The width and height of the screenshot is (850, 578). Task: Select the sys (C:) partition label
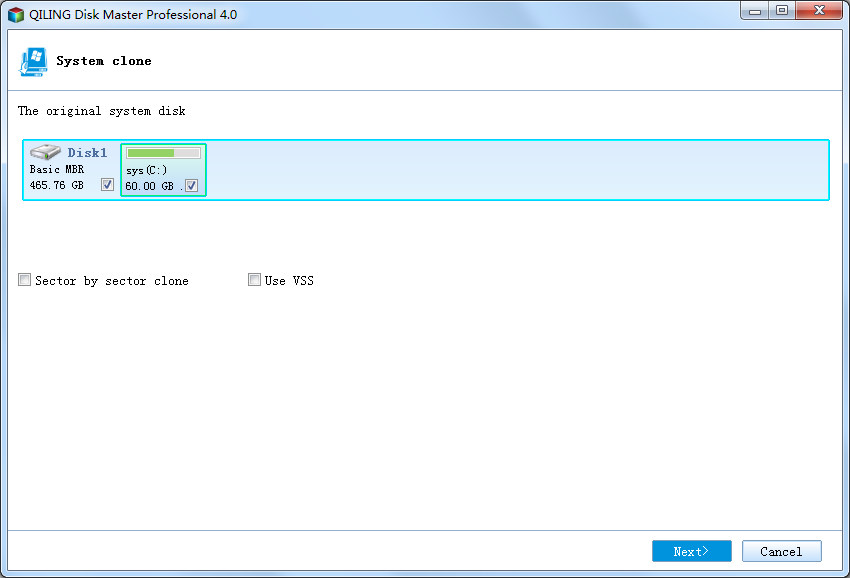(146, 170)
